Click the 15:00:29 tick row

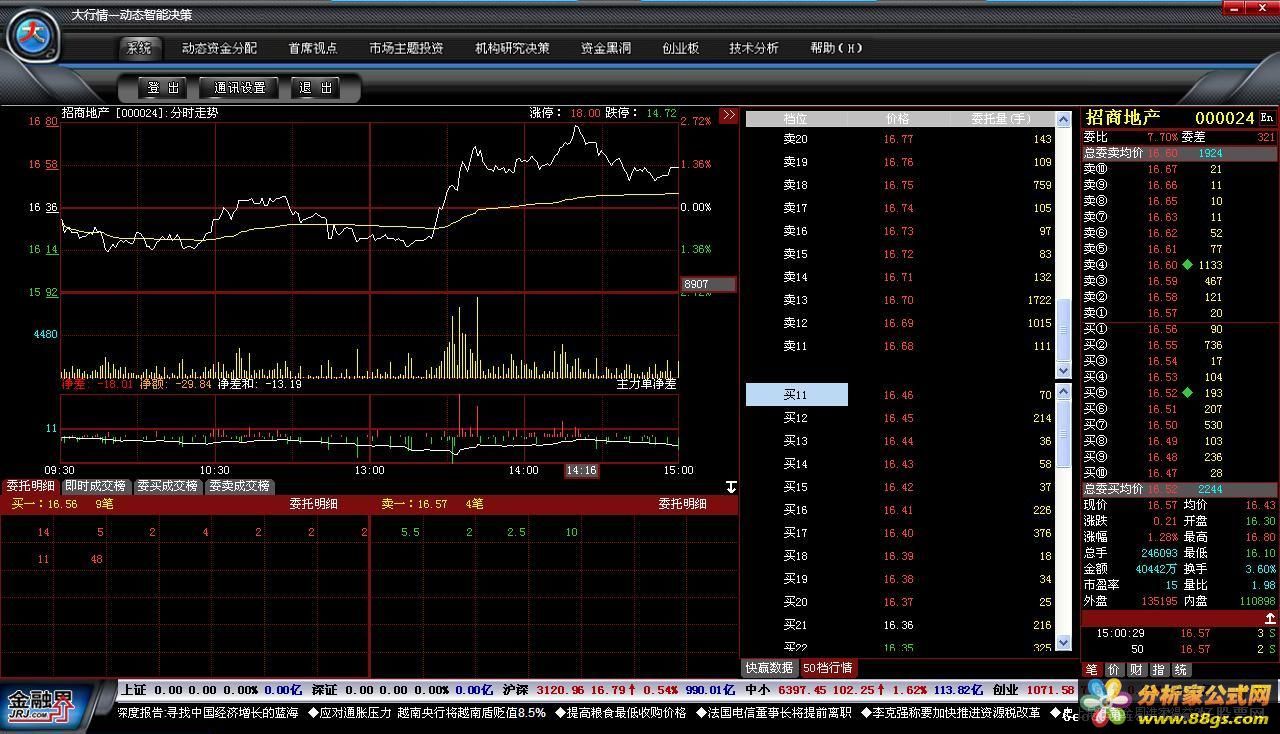(x=1180, y=633)
